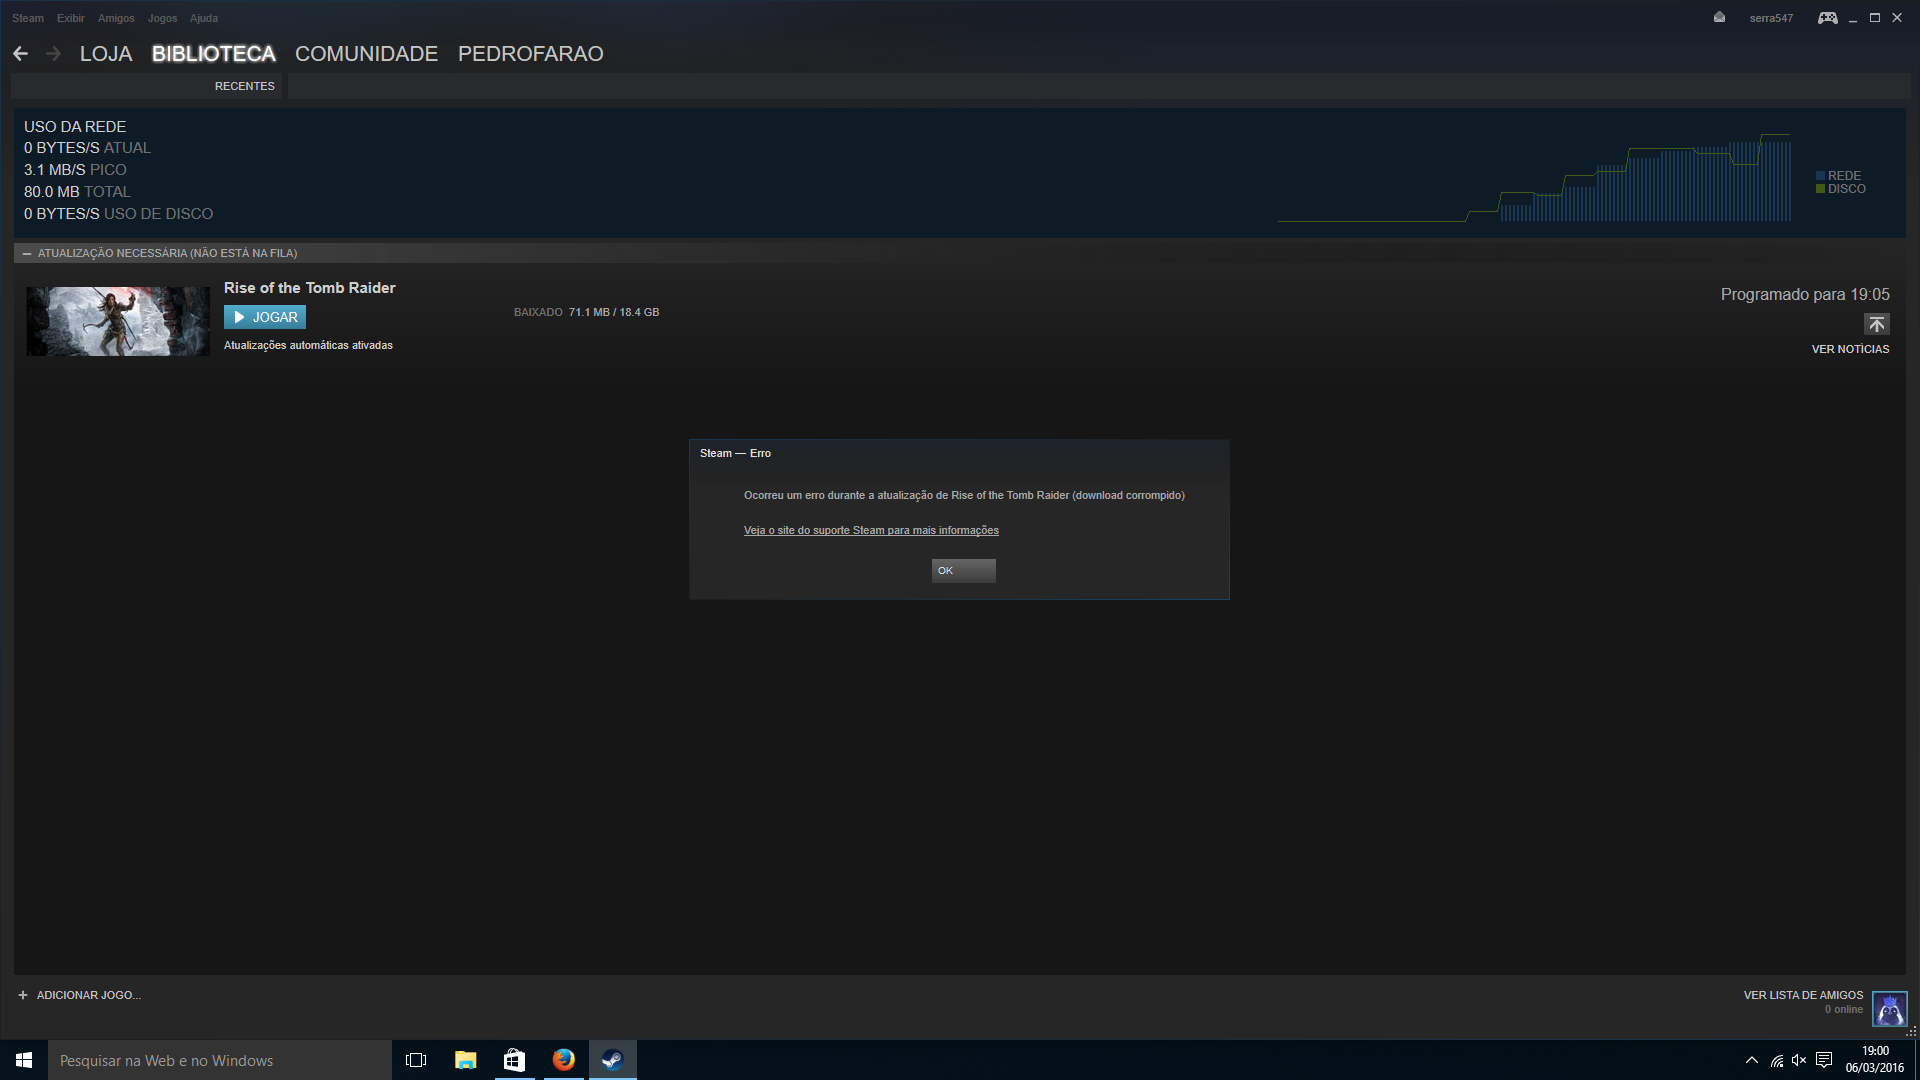Click the network usage graph
Screen dimensions: 1920x1080
(1534, 177)
